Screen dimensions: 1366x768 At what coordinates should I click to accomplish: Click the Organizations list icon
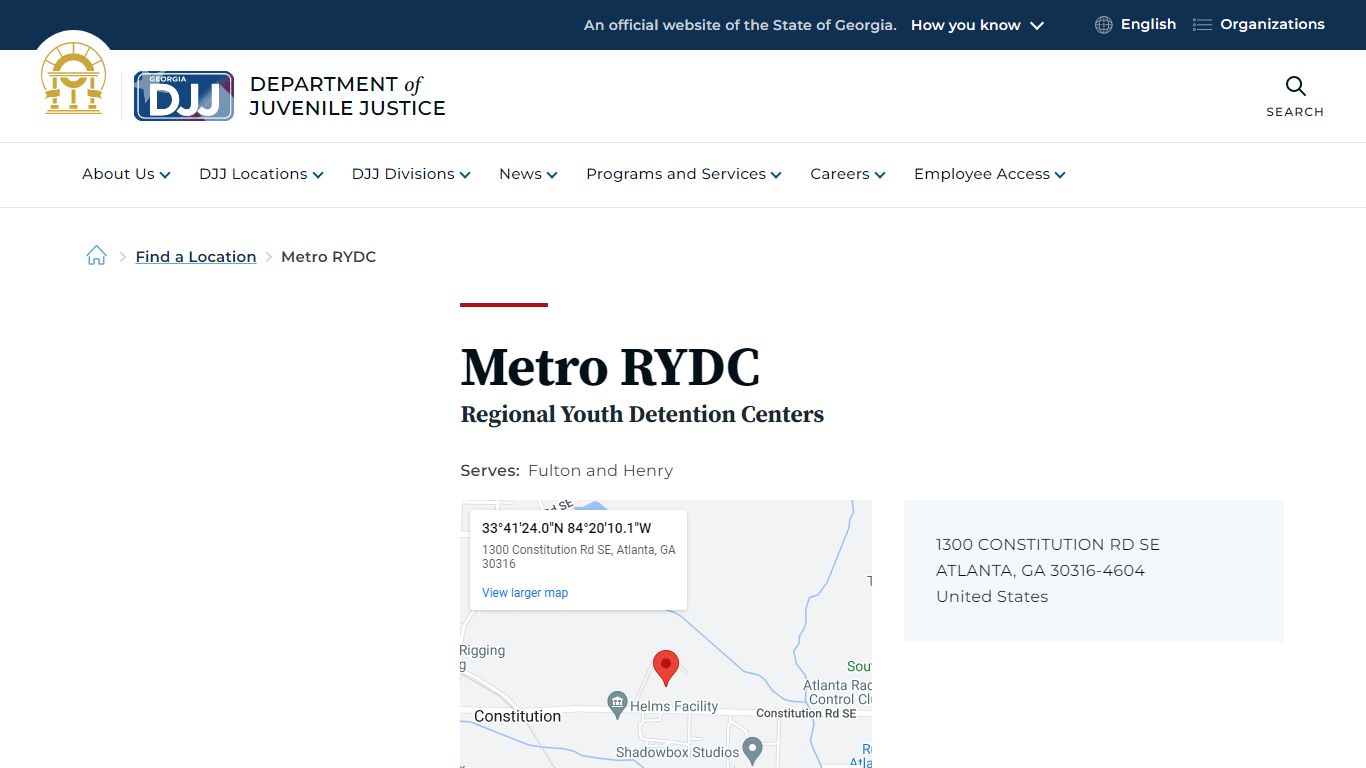coord(1202,25)
